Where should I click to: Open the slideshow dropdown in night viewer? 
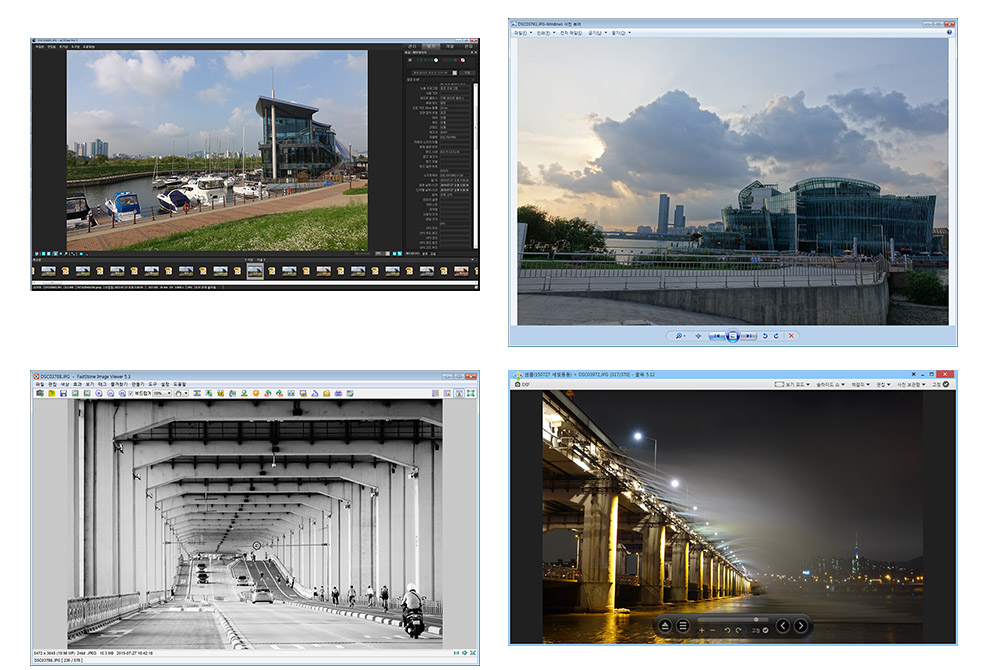point(832,384)
